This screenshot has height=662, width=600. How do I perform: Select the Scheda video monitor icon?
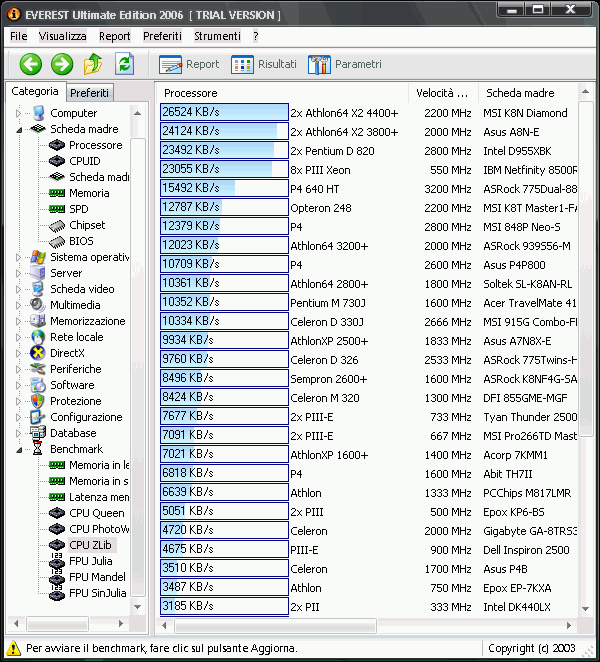tap(38, 289)
